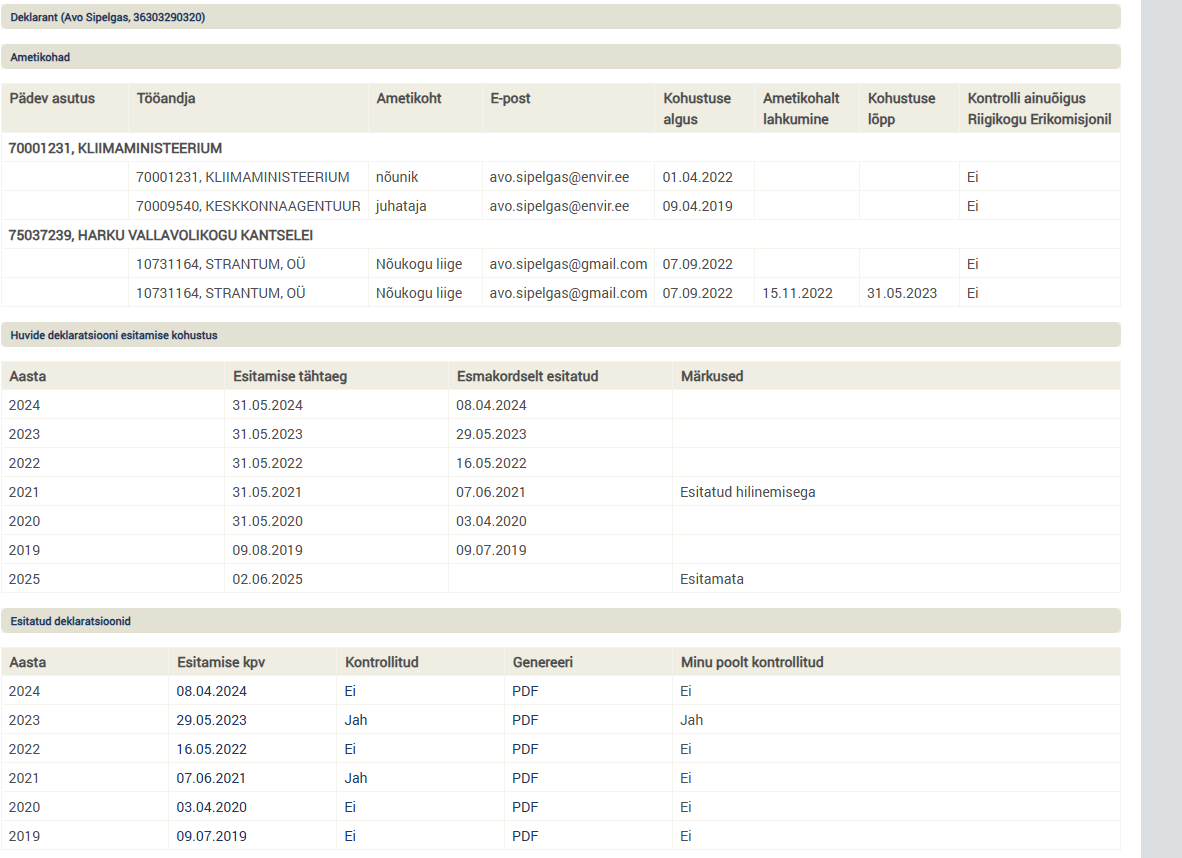The width and height of the screenshot is (1182, 858).
Task: Click 70009540, KESKKONNAAGENTUUR employer cell
Action: [248, 206]
